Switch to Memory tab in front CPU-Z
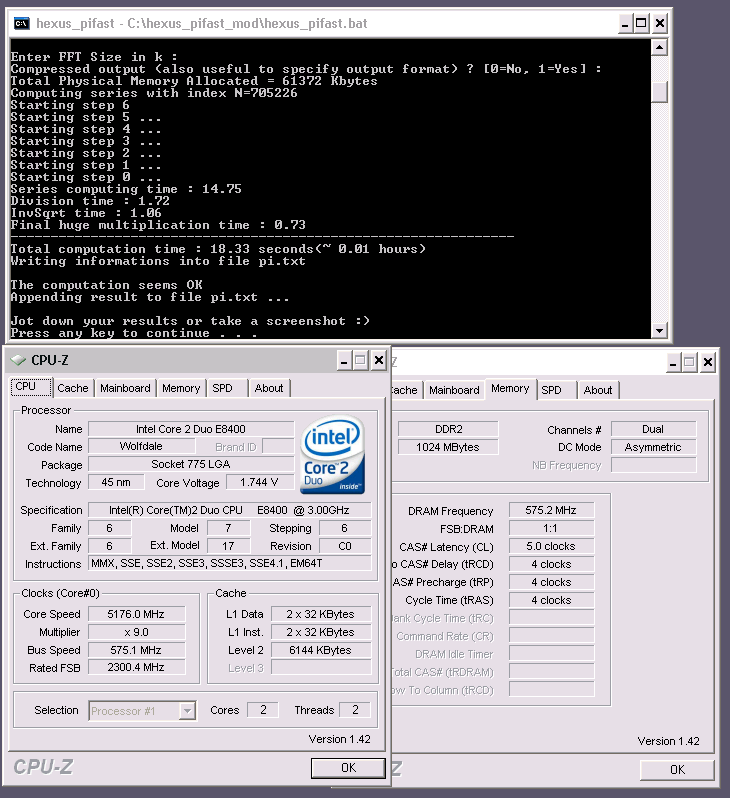Image resolution: width=730 pixels, height=798 pixels. pos(181,388)
